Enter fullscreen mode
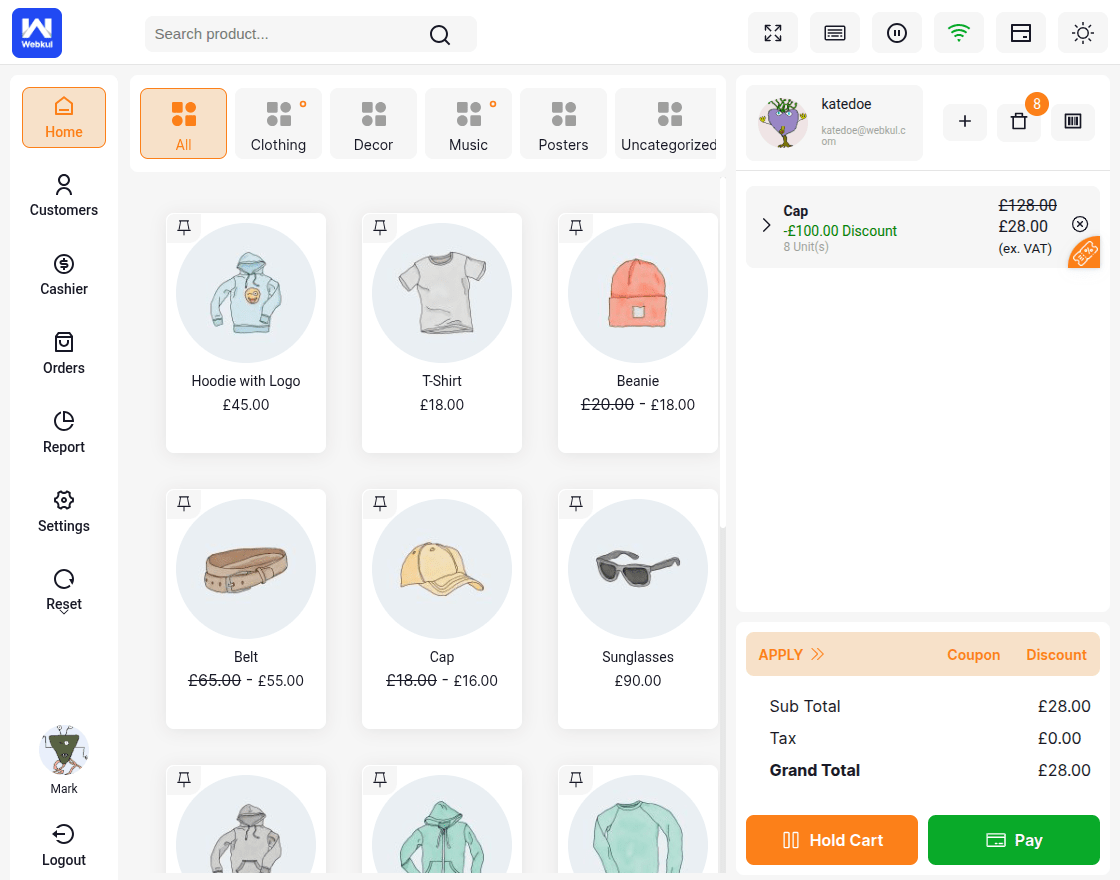This screenshot has height=880, width=1120. 773,33
